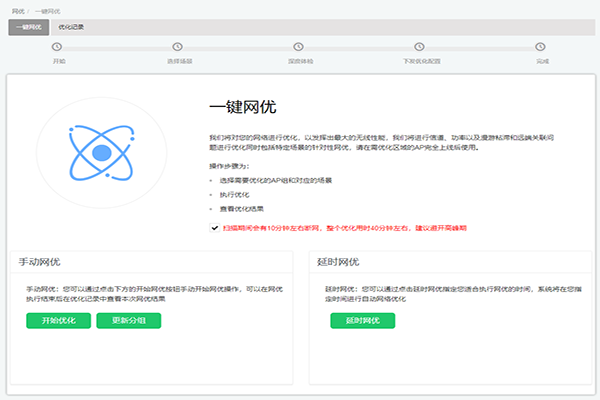The height and width of the screenshot is (400, 600).
Task: Click the 更新分组 button
Action: 128,320
